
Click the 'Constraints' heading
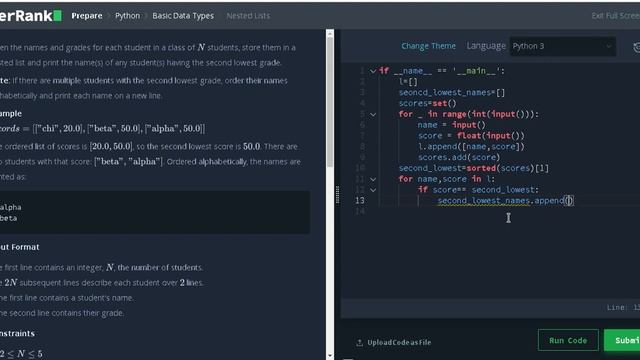[17, 333]
